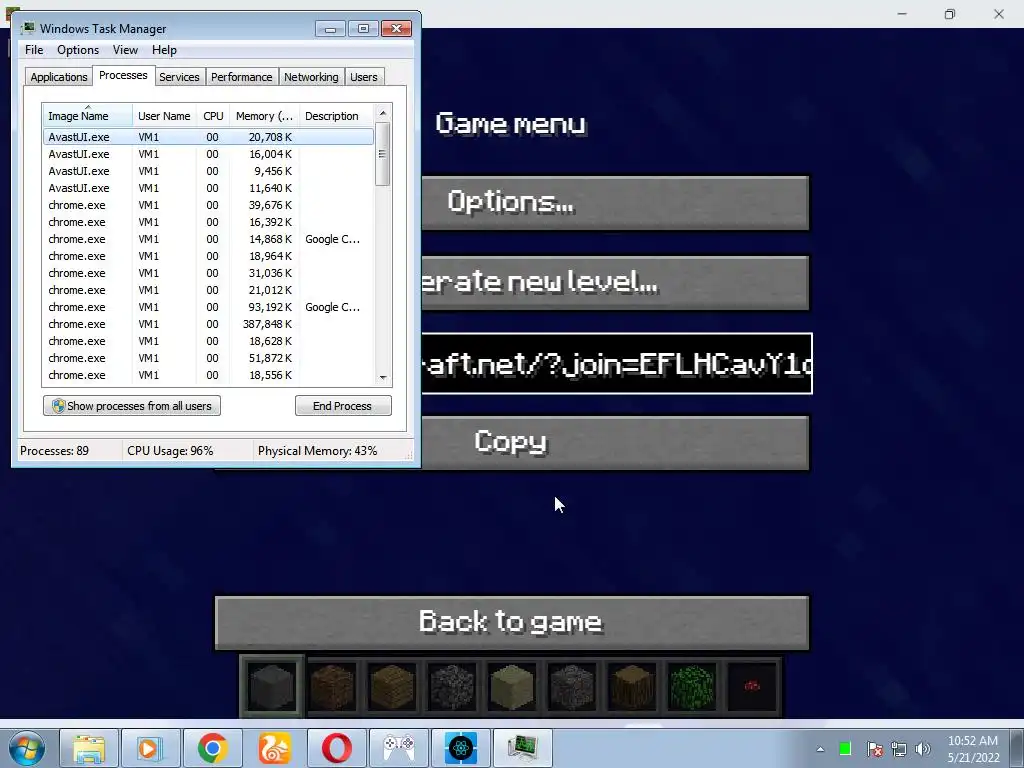This screenshot has height=768, width=1024.
Task: Click the process list scroll-down arrow
Action: click(383, 377)
